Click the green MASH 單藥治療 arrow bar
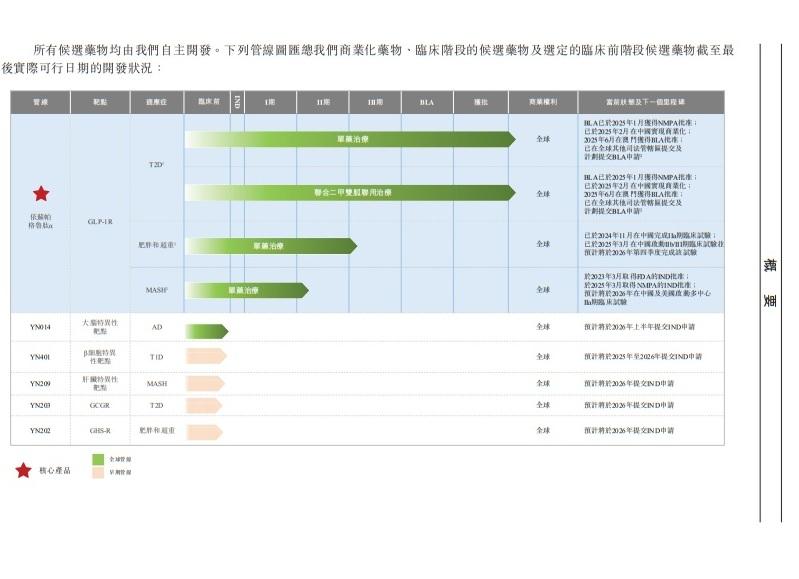The width and height of the screenshot is (799, 579). (247, 290)
